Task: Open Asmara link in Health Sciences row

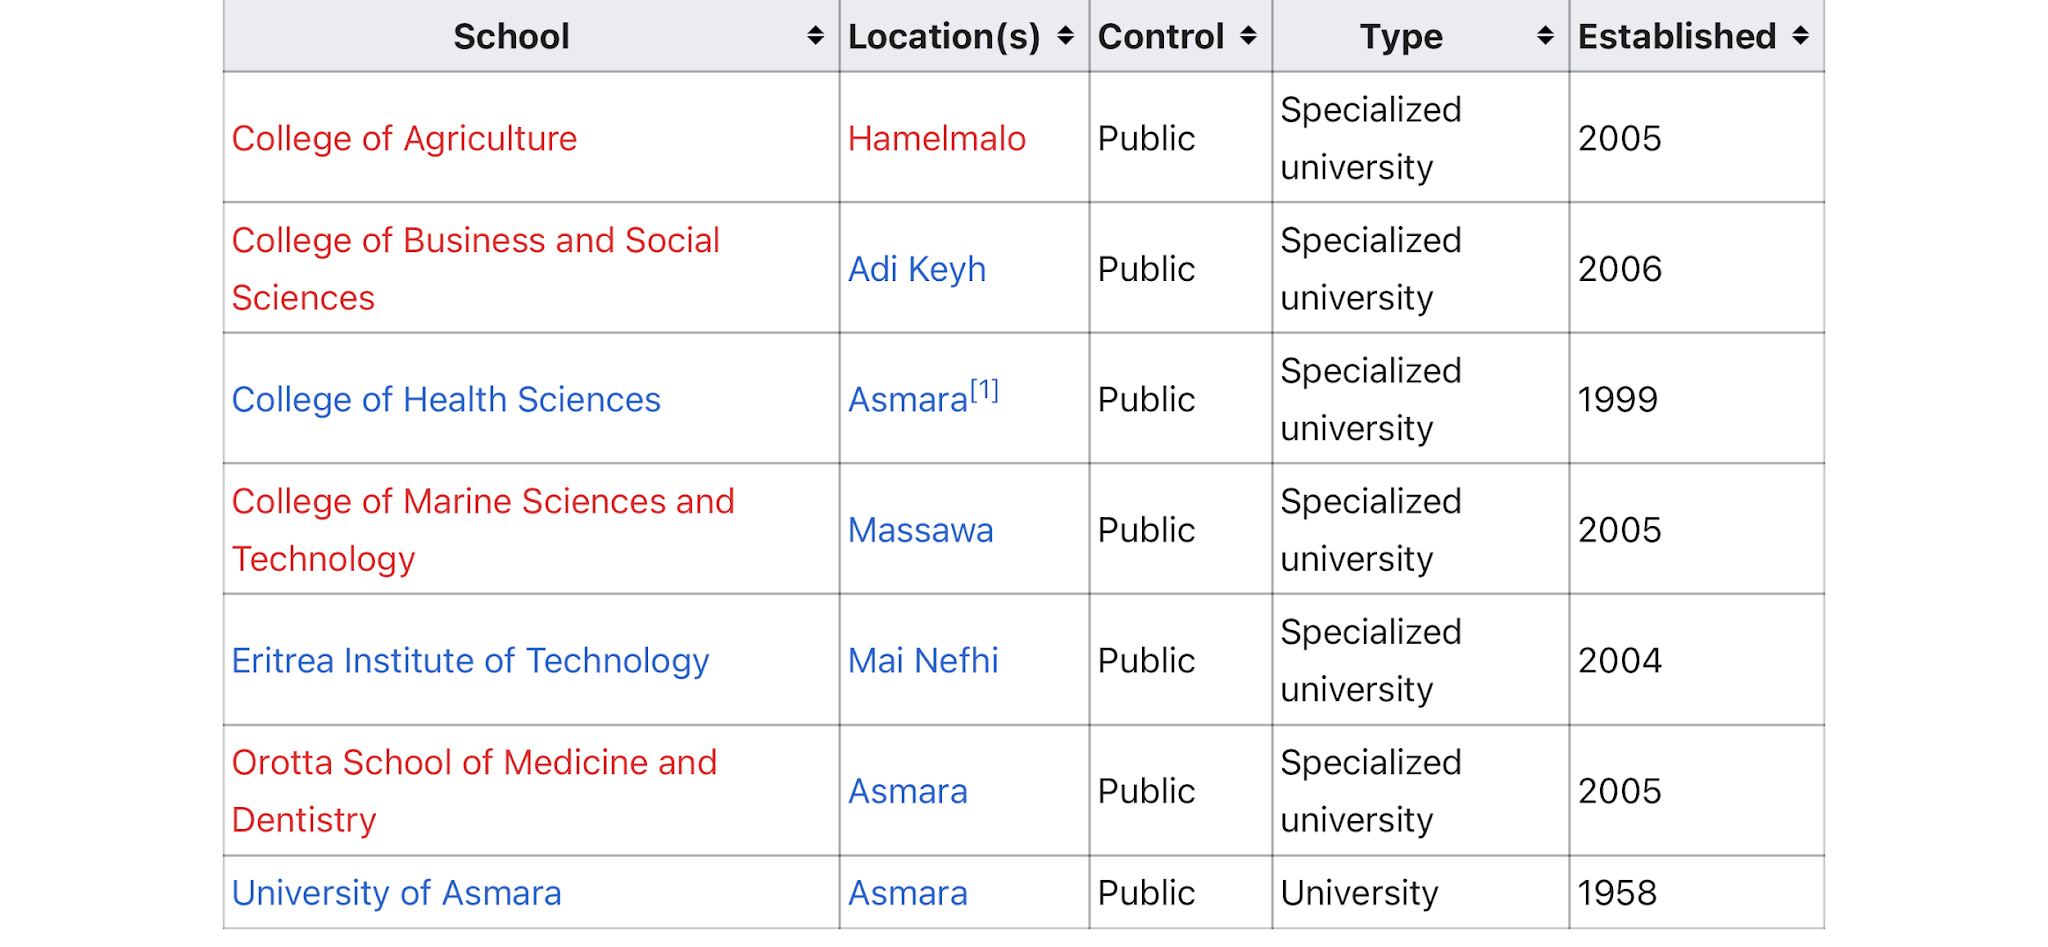Action: [x=908, y=400]
